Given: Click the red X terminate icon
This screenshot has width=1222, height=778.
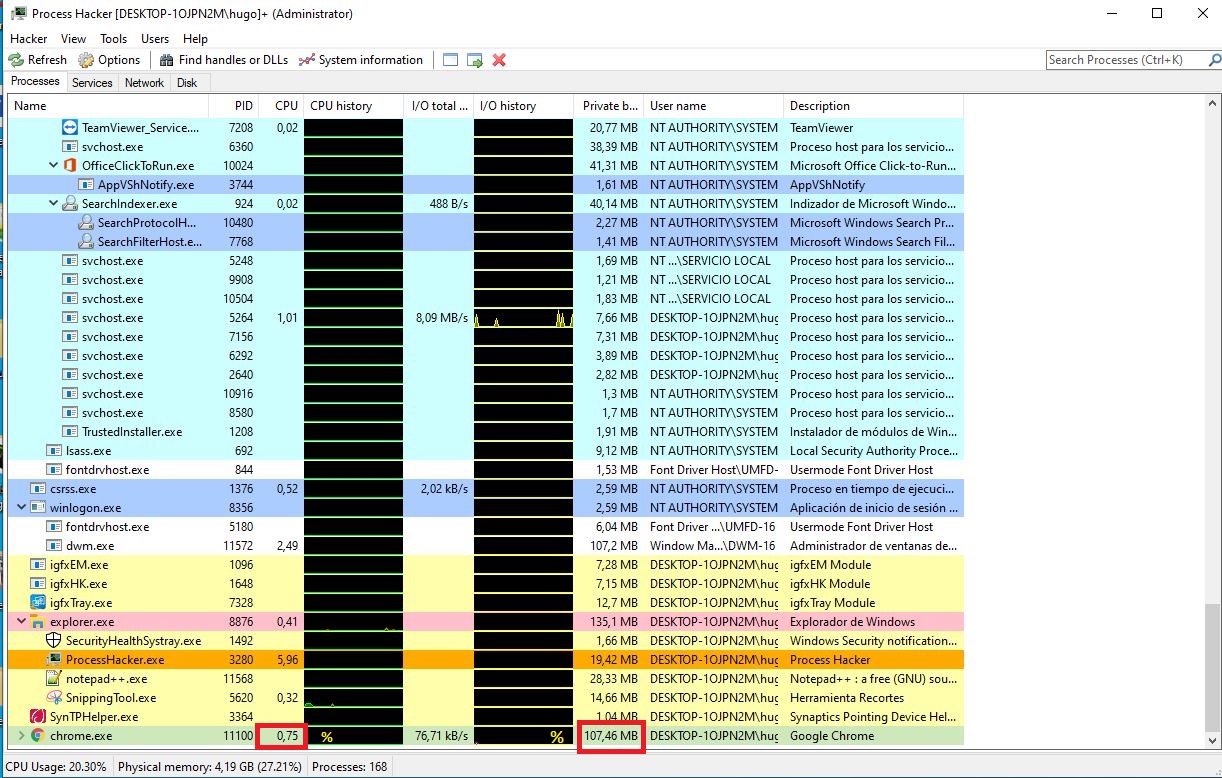Looking at the screenshot, I should (499, 60).
